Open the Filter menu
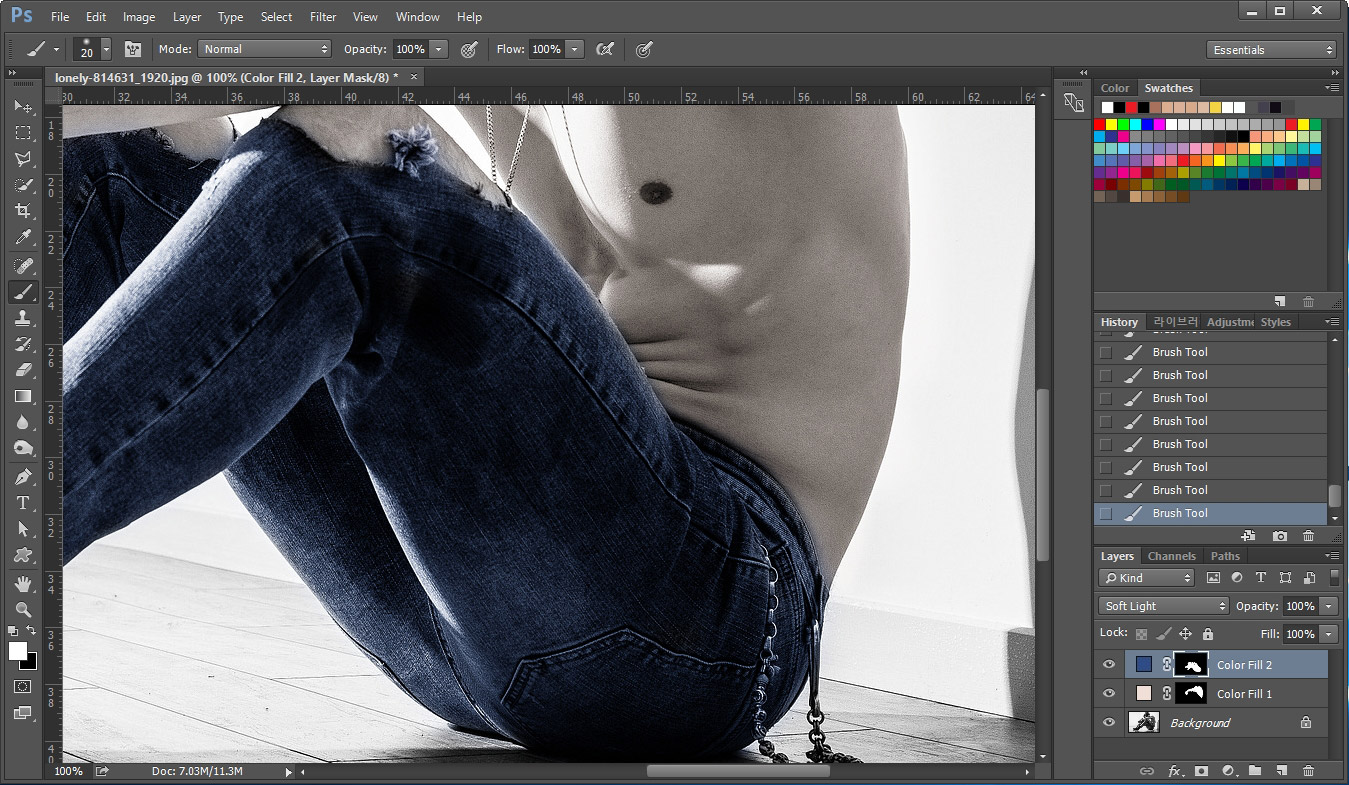This screenshot has height=785, width=1349. tap(323, 17)
